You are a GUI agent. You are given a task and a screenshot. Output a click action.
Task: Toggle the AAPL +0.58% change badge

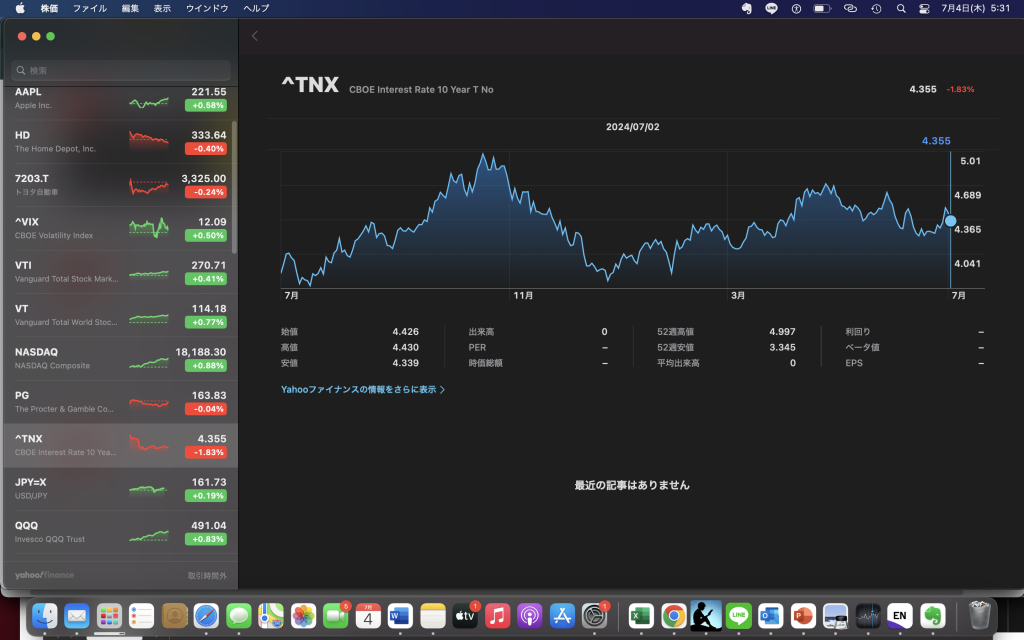205,105
